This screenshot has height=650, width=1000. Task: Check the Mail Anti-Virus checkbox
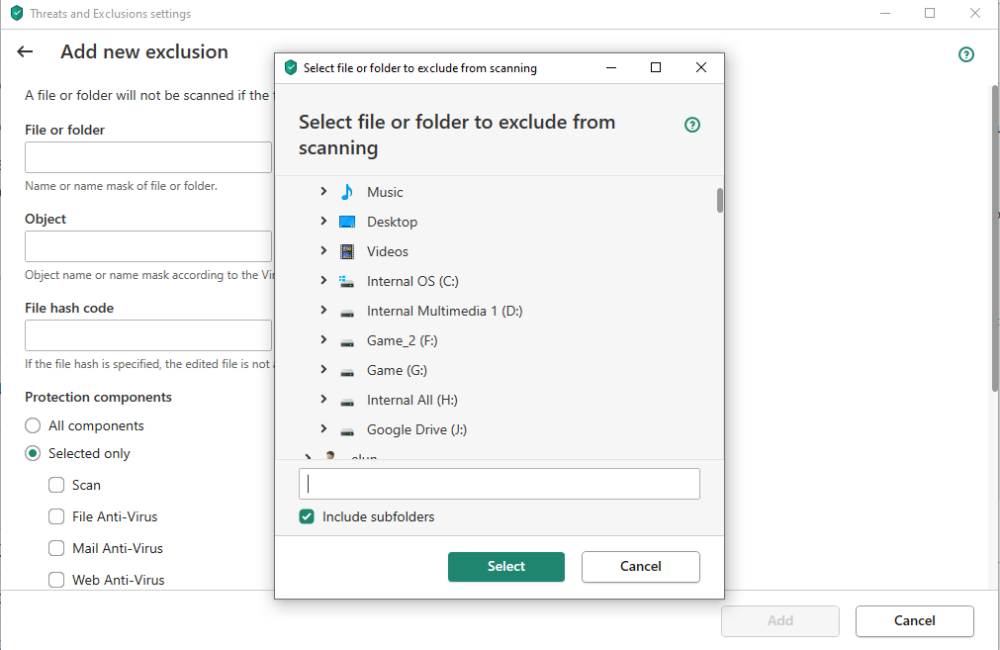57,548
